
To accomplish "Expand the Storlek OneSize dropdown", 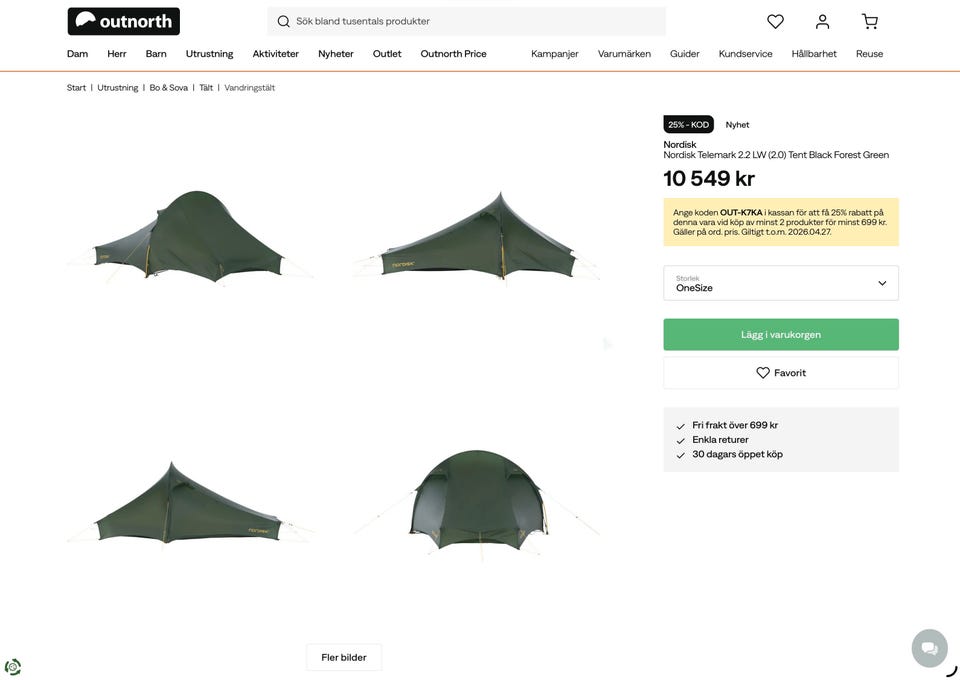I will pyautogui.click(x=780, y=283).
